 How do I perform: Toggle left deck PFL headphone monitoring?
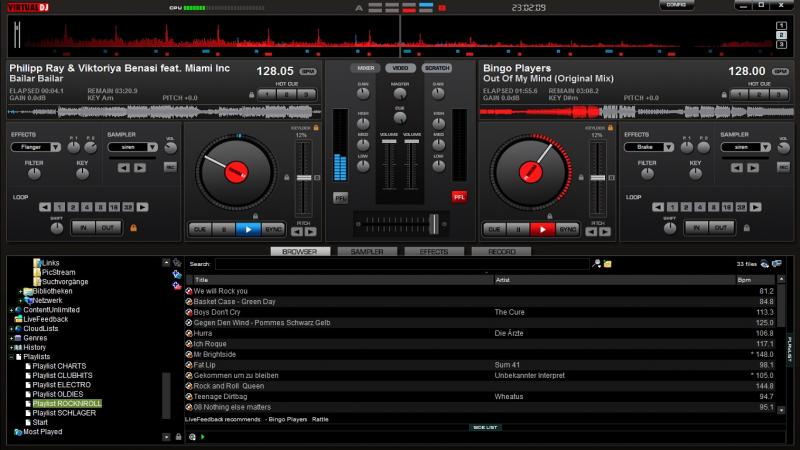coord(341,197)
